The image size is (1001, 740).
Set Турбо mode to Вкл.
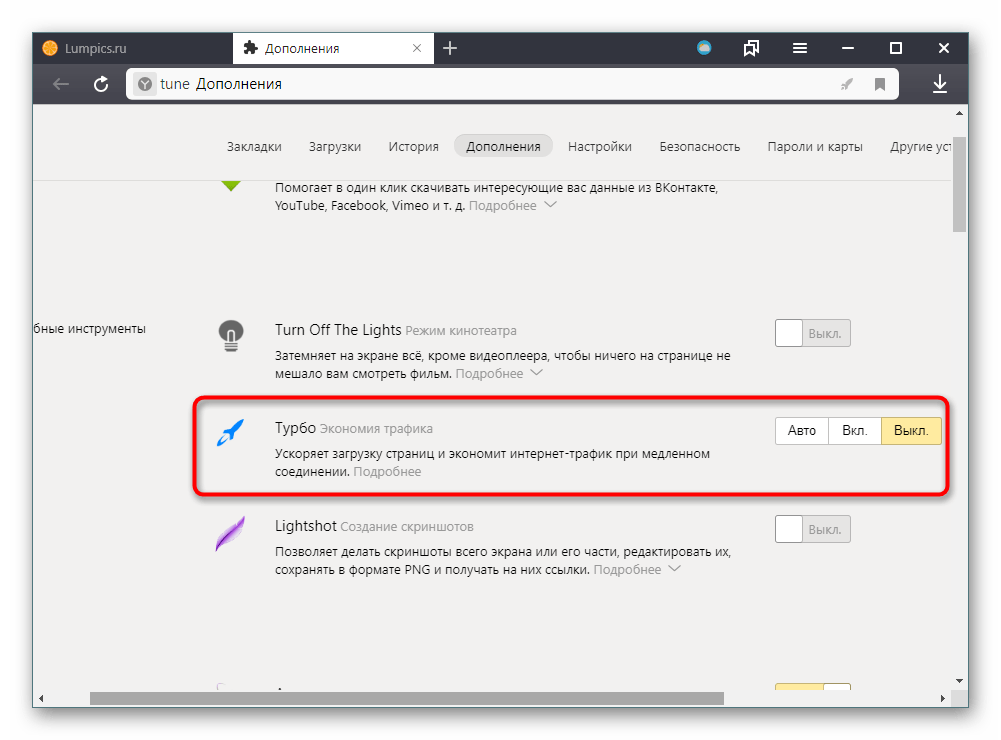[x=855, y=431]
